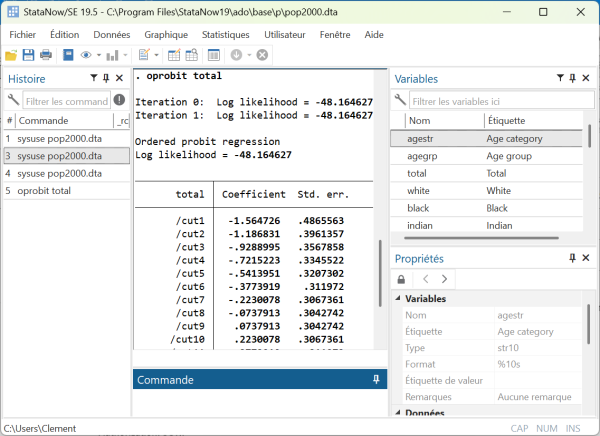Toggle the pin on the Commande panel

click(x=376, y=380)
